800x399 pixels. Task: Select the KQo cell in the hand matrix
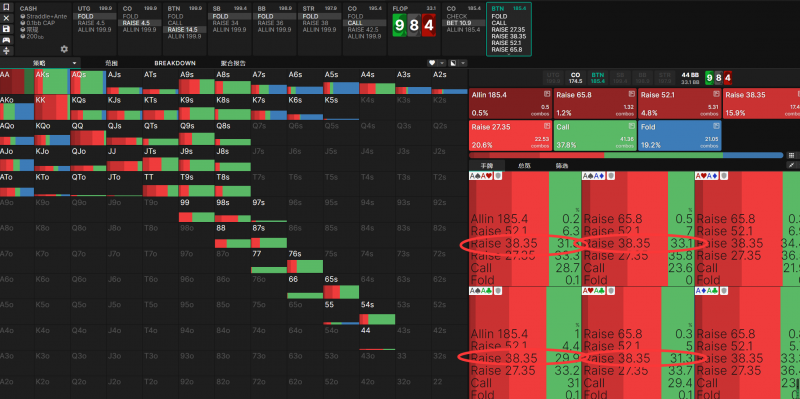click(x=52, y=133)
